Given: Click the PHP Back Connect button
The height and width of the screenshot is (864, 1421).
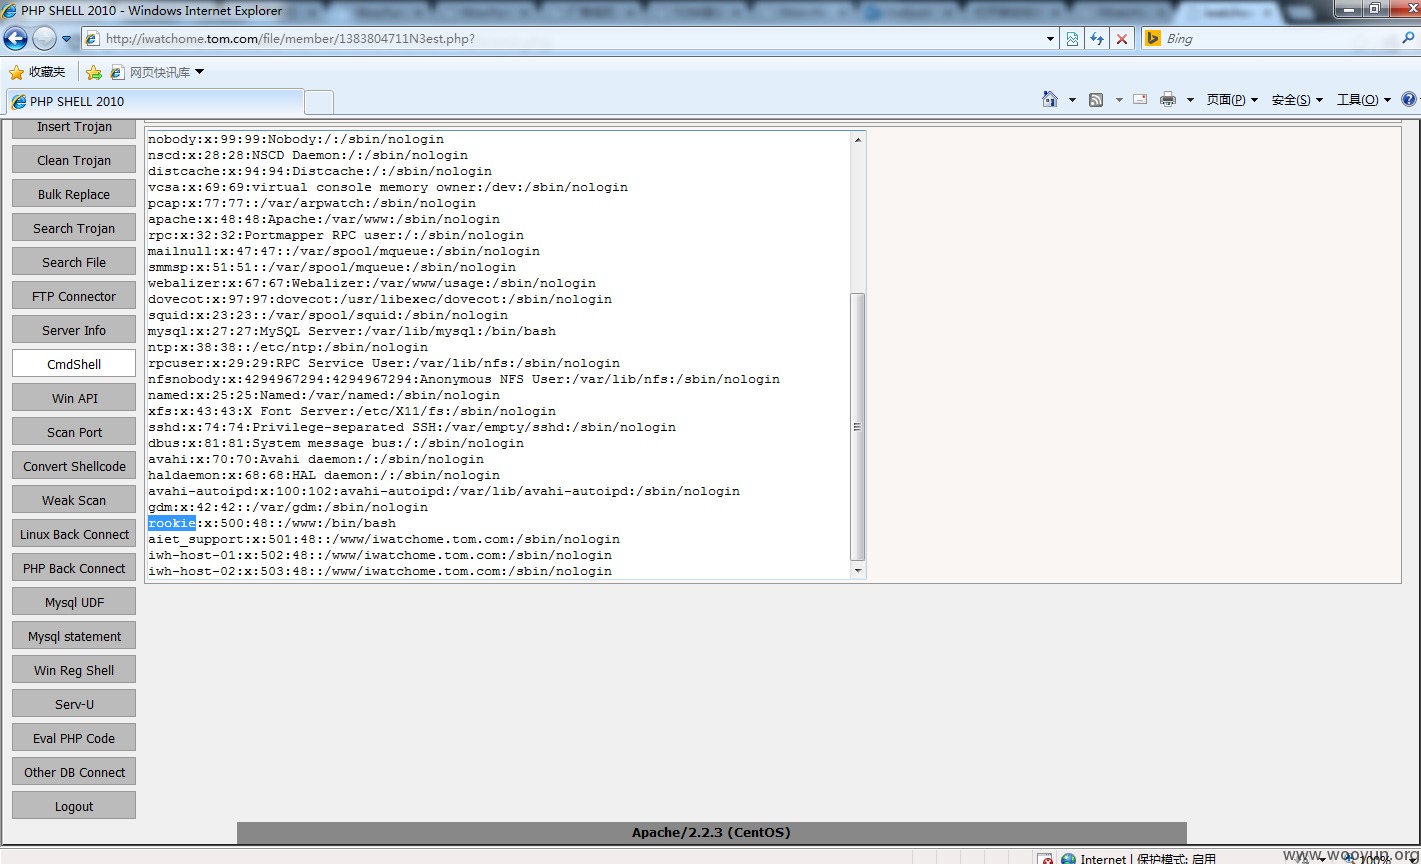Looking at the screenshot, I should click(74, 568).
